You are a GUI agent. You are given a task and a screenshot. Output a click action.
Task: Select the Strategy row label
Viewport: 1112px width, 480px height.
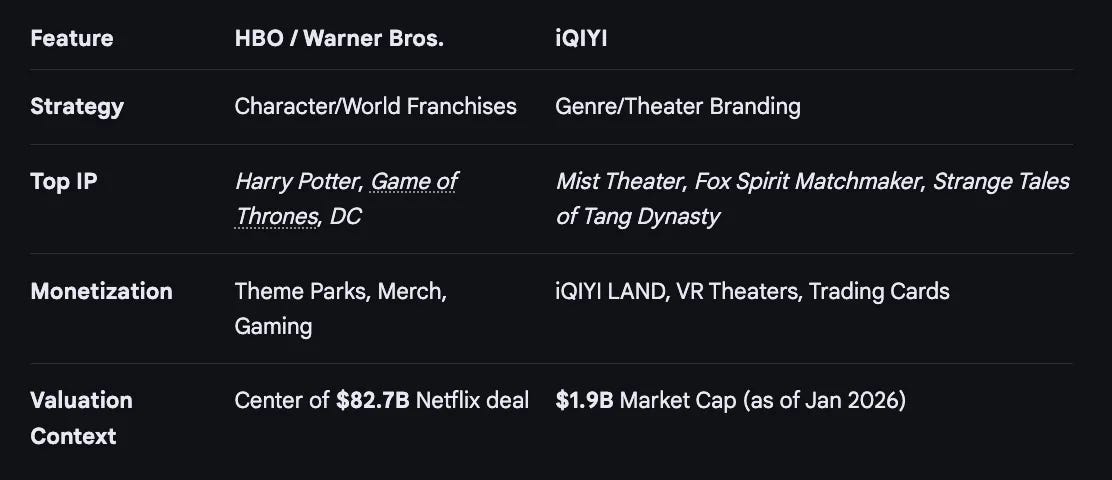pos(77,107)
